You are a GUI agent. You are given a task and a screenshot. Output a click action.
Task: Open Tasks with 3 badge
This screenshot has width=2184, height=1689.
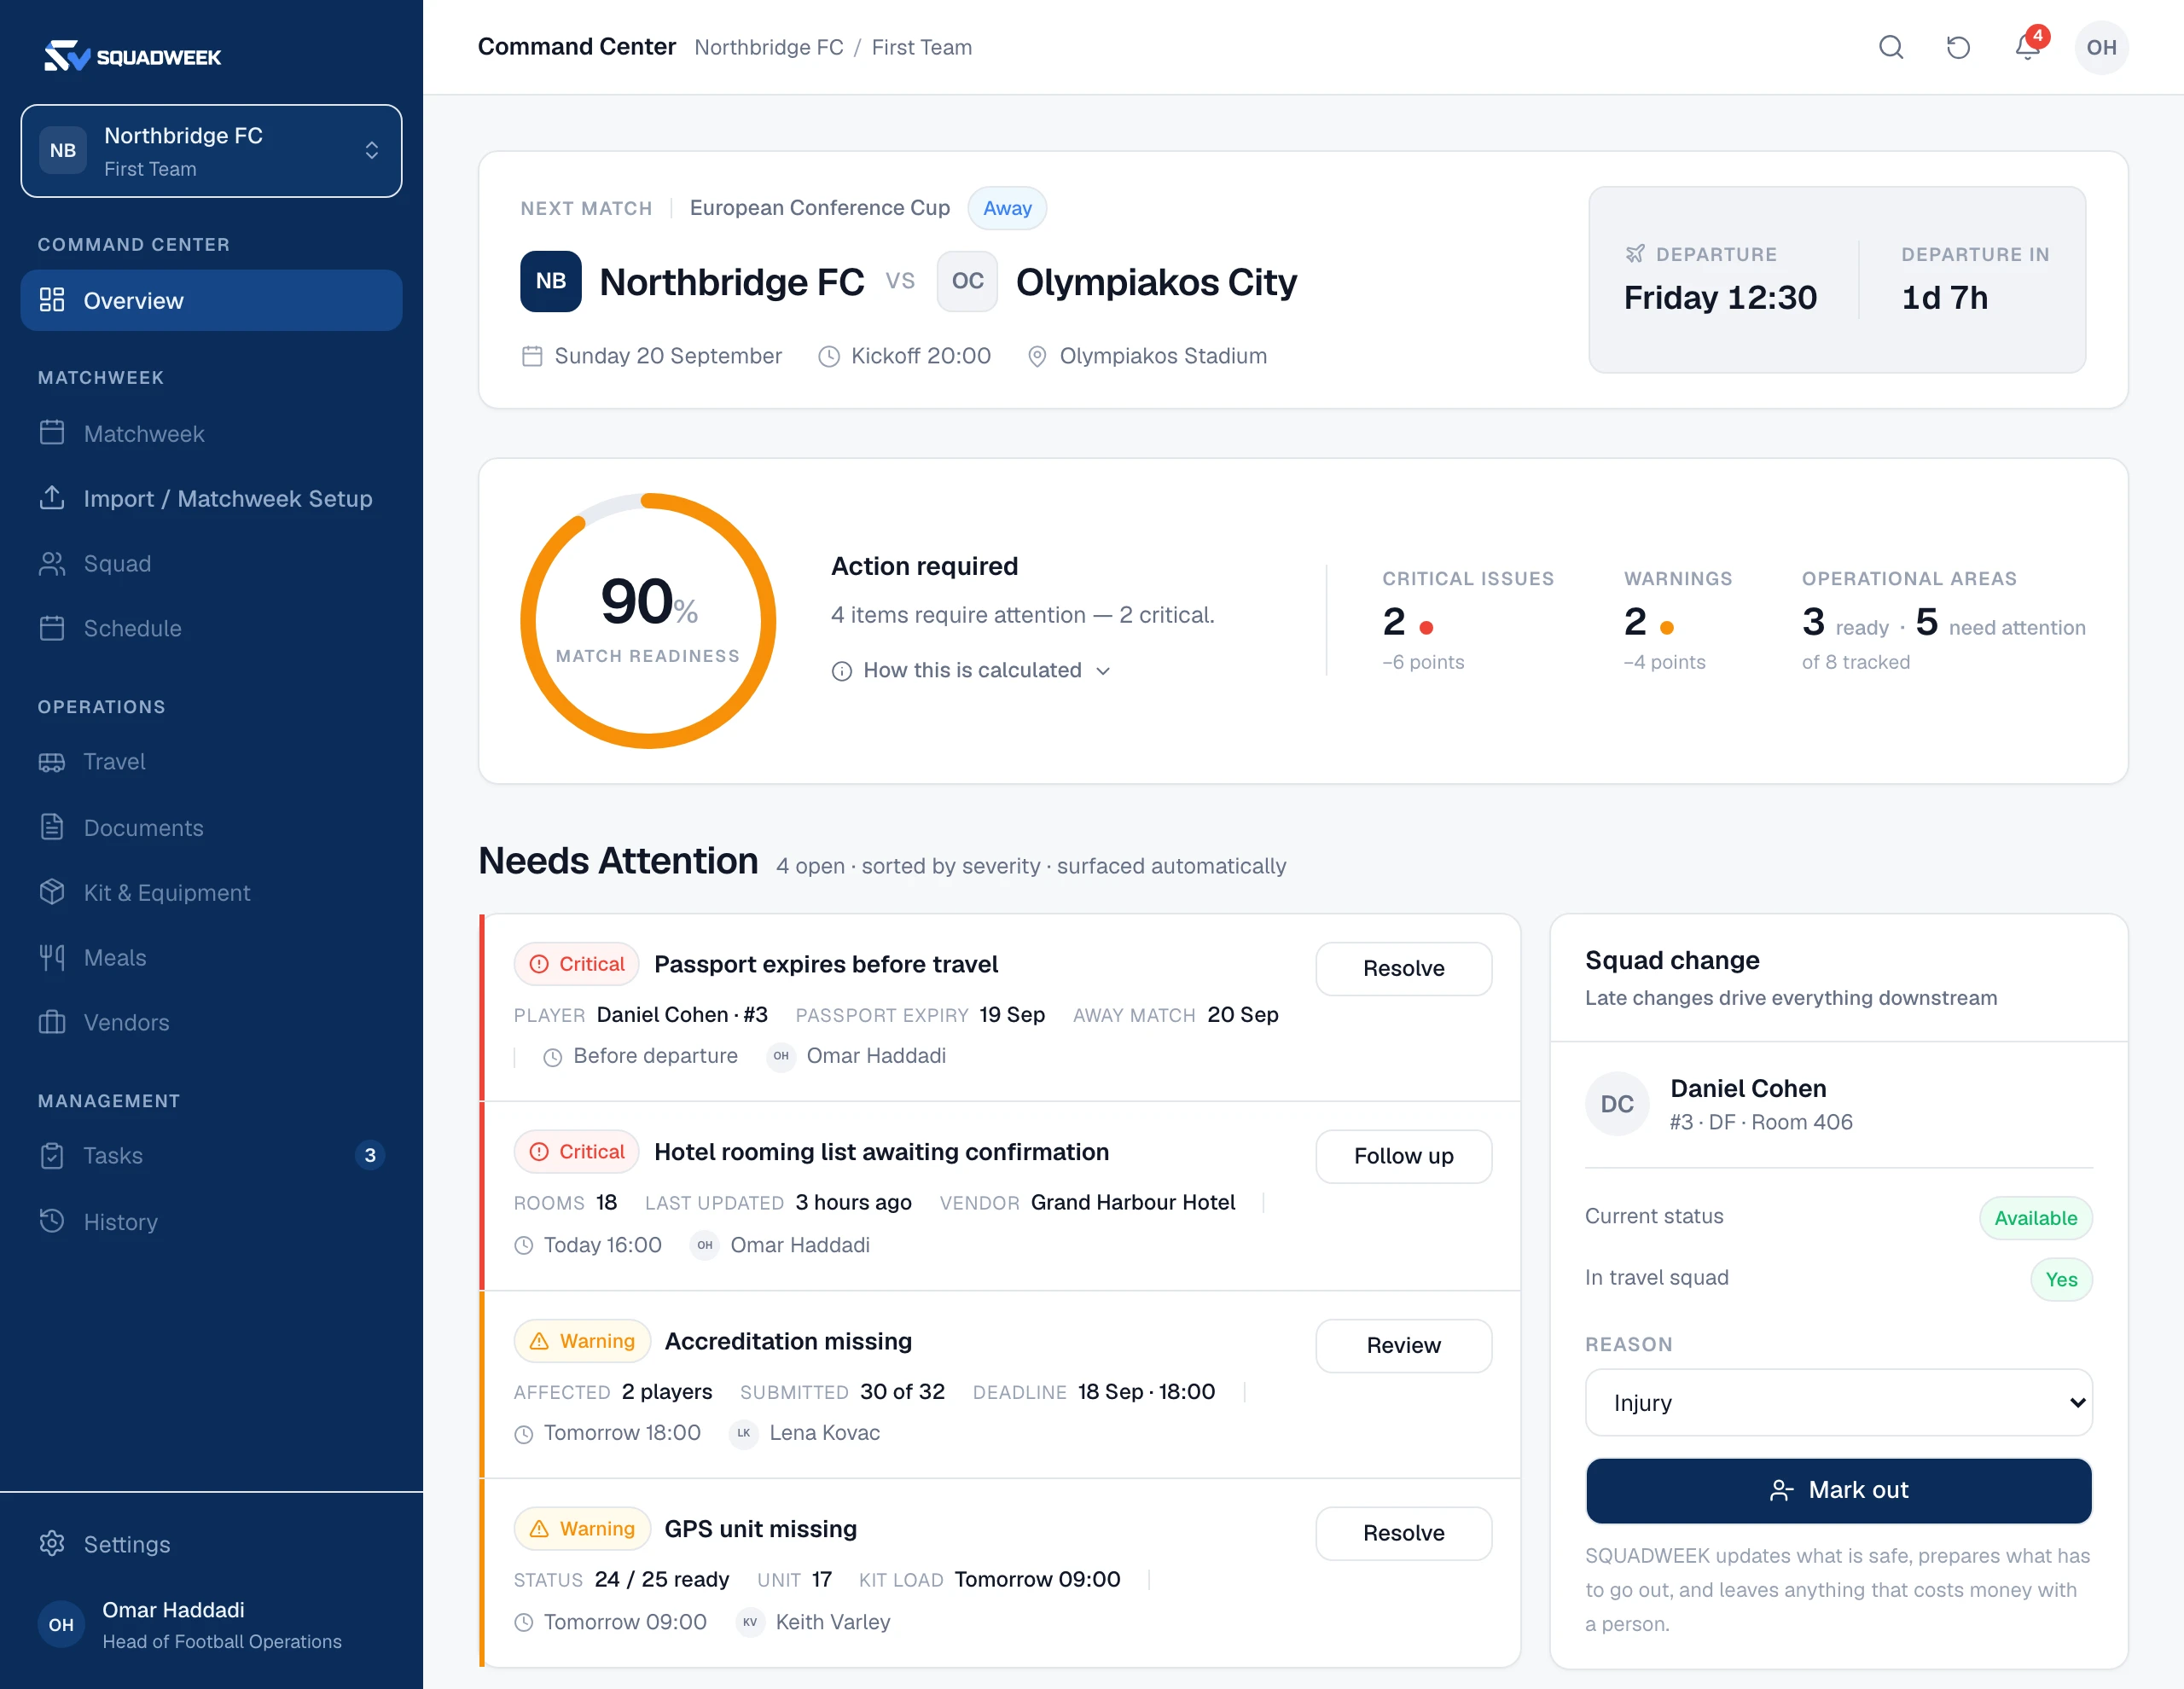(211, 1155)
